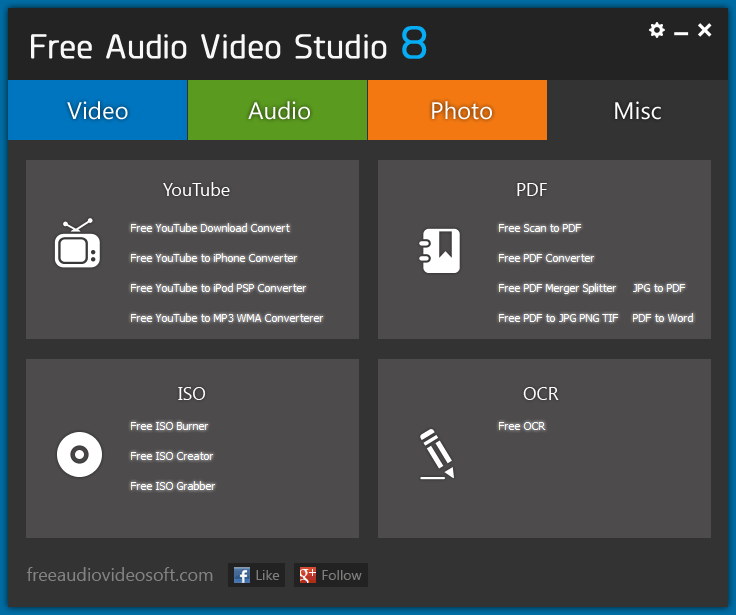This screenshot has width=736, height=615.
Task: Launch Free OCR
Action: tap(522, 426)
